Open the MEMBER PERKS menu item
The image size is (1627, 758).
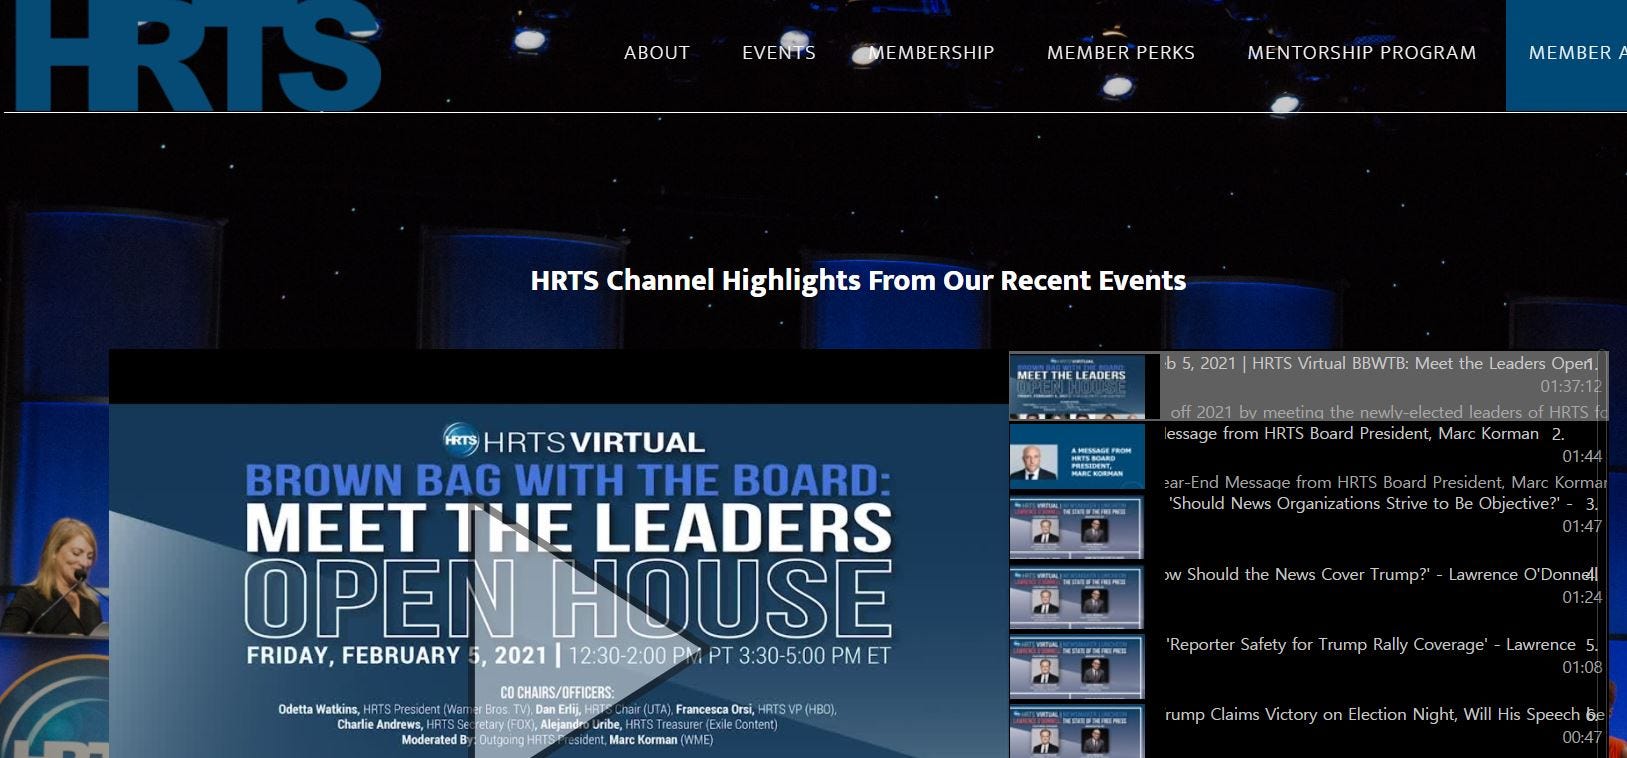[1121, 53]
